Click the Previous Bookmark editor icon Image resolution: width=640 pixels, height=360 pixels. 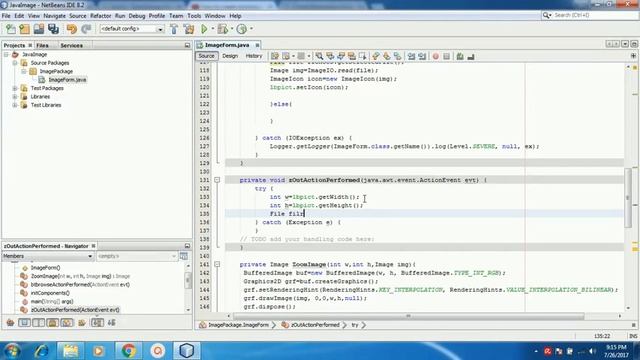(376, 56)
